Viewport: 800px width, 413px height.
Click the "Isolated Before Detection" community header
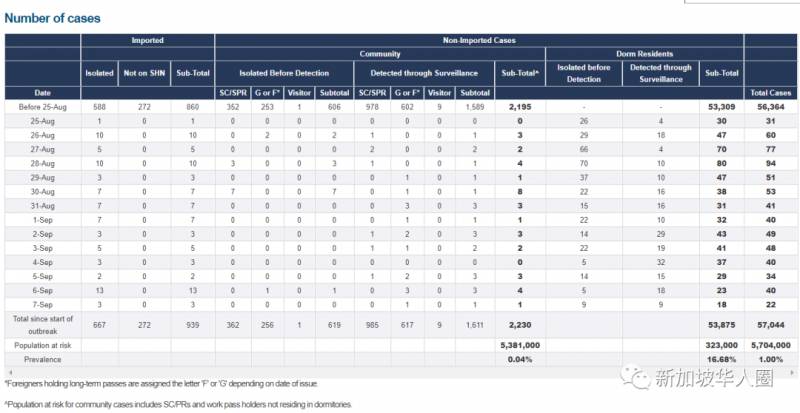pyautogui.click(x=284, y=73)
